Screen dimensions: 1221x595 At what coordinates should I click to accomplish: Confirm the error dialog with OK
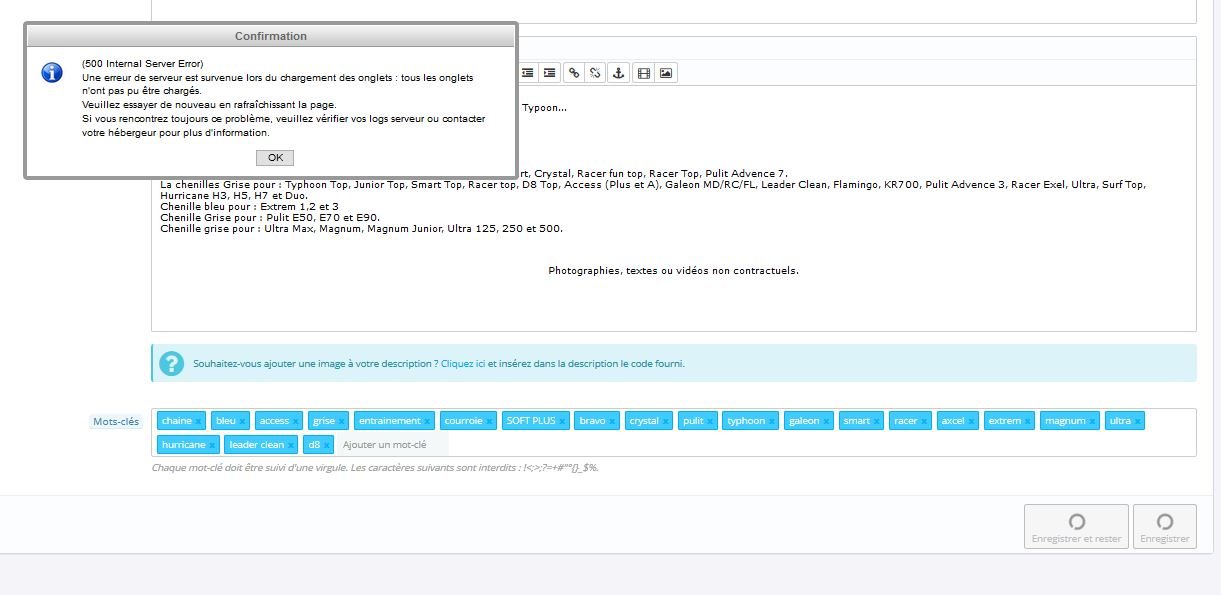click(x=275, y=158)
